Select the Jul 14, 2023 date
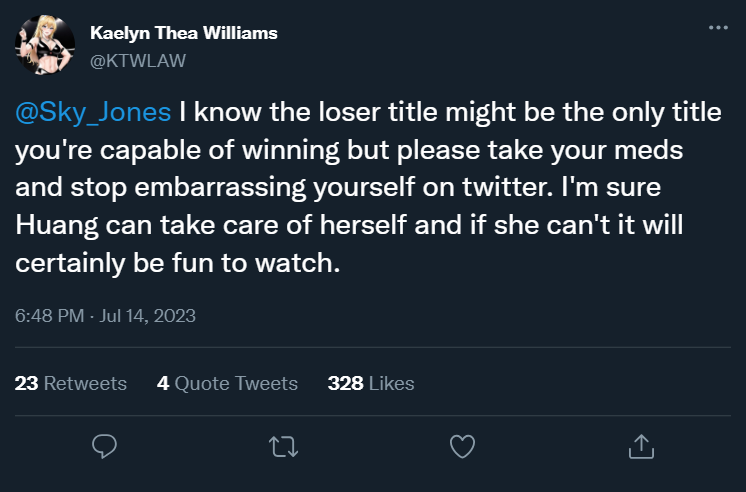746x492 pixels. (x=150, y=316)
